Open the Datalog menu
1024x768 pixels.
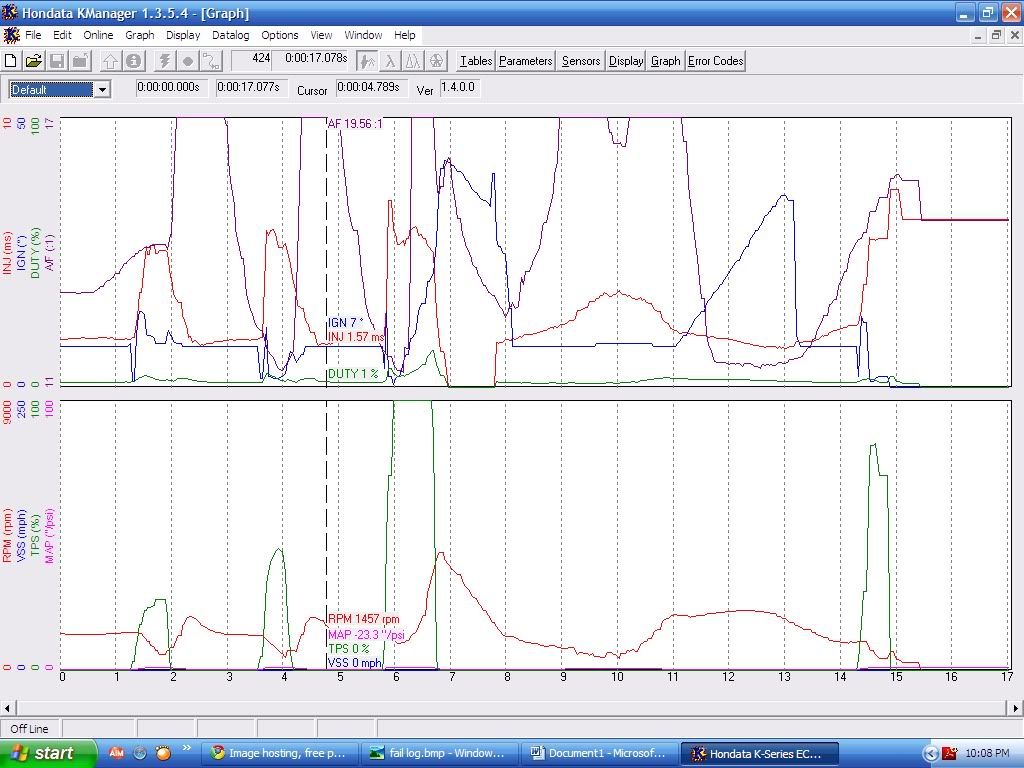231,35
